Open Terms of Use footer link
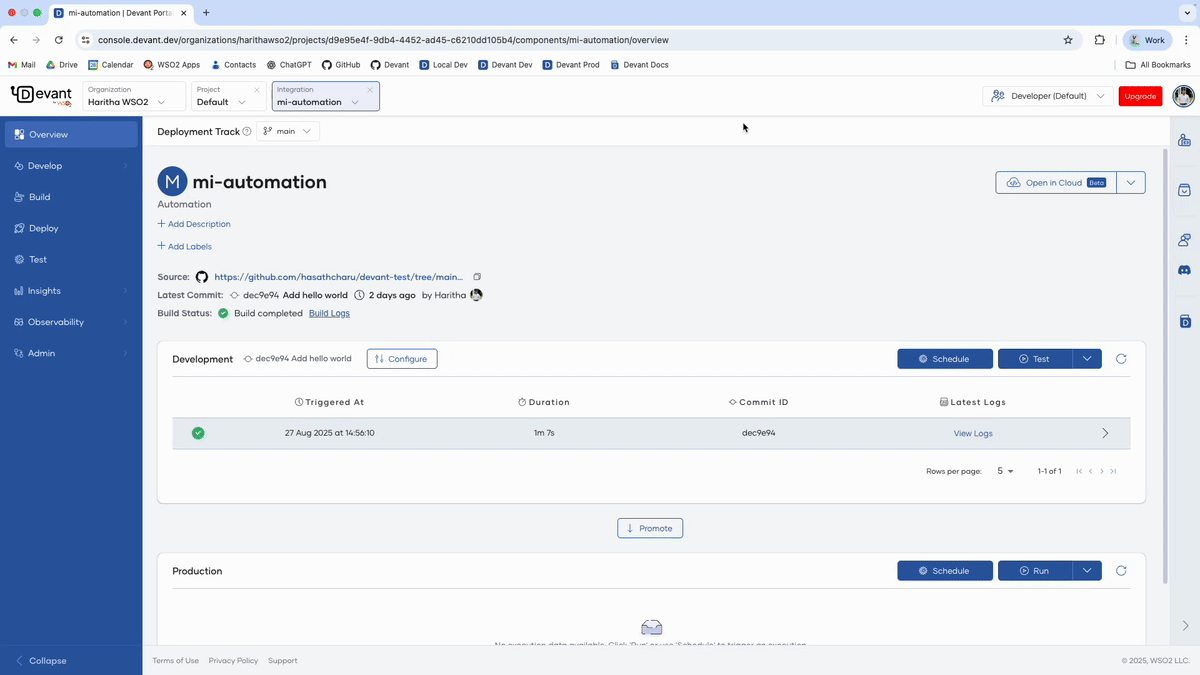Viewport: 1200px width, 675px height. click(x=175, y=661)
